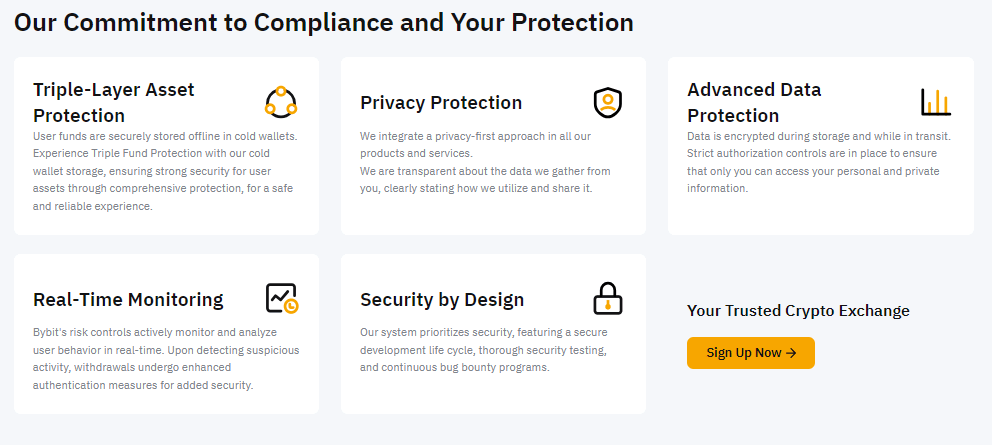The image size is (992, 445).
Task: Click the Real-Time Monitoring chart icon
Action: point(281,299)
